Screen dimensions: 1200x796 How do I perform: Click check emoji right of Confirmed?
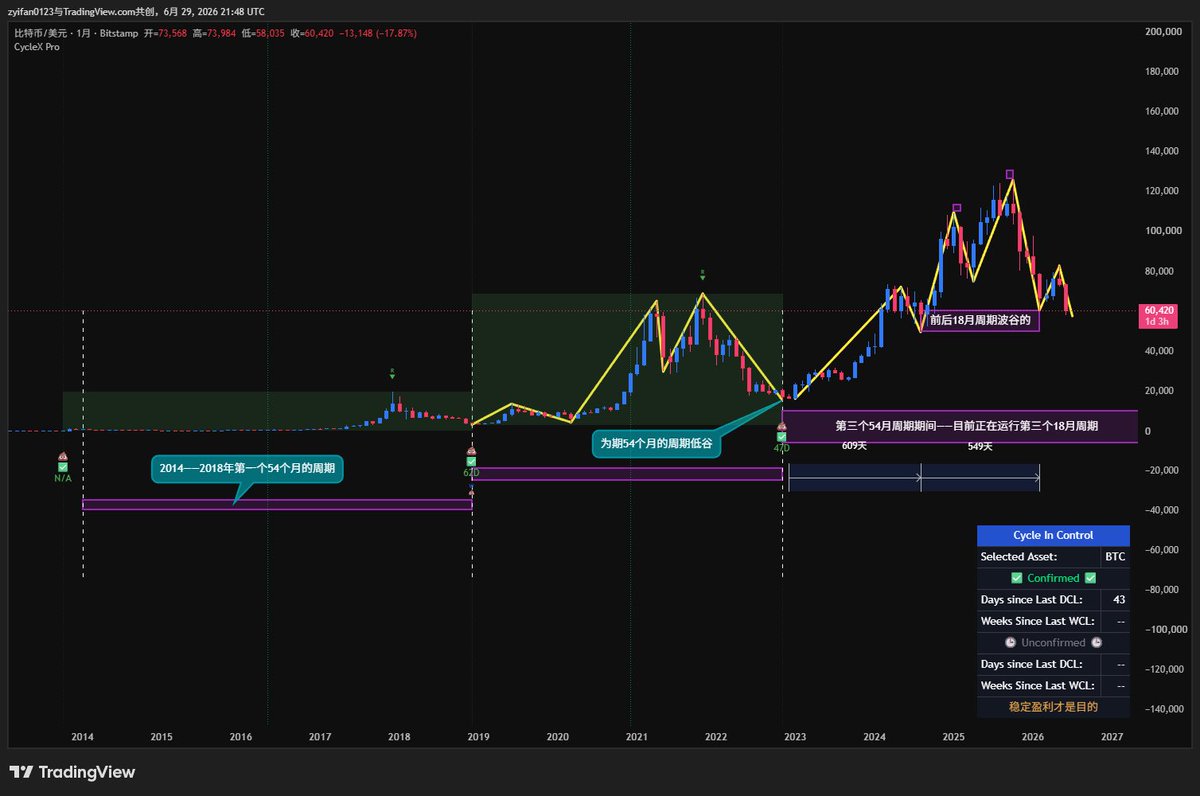1091,578
